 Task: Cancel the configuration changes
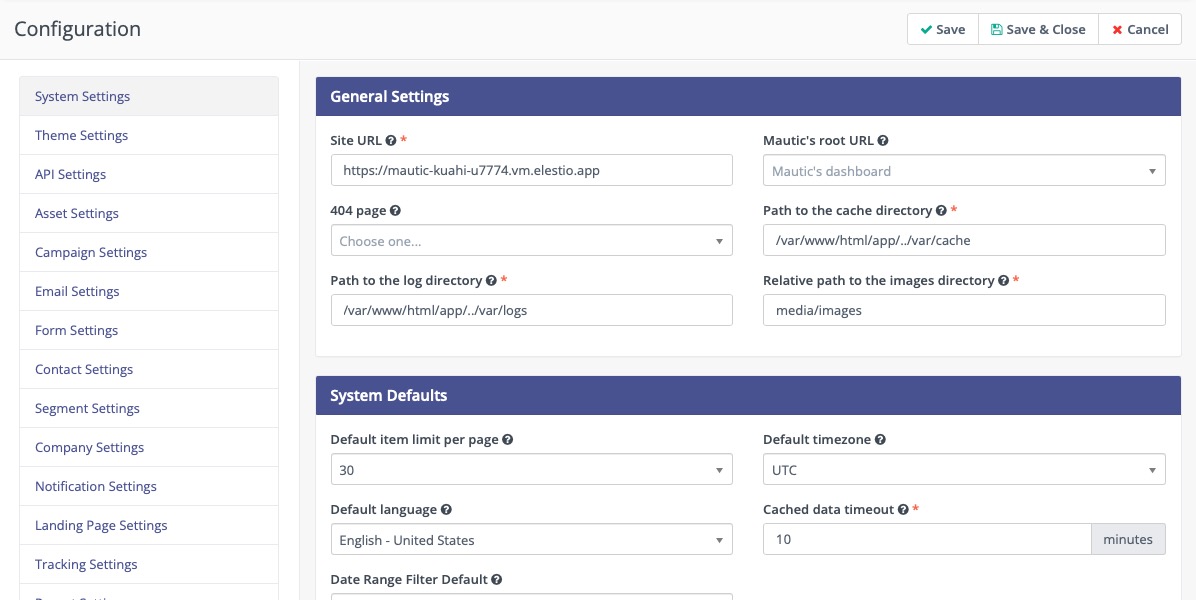(x=1140, y=29)
